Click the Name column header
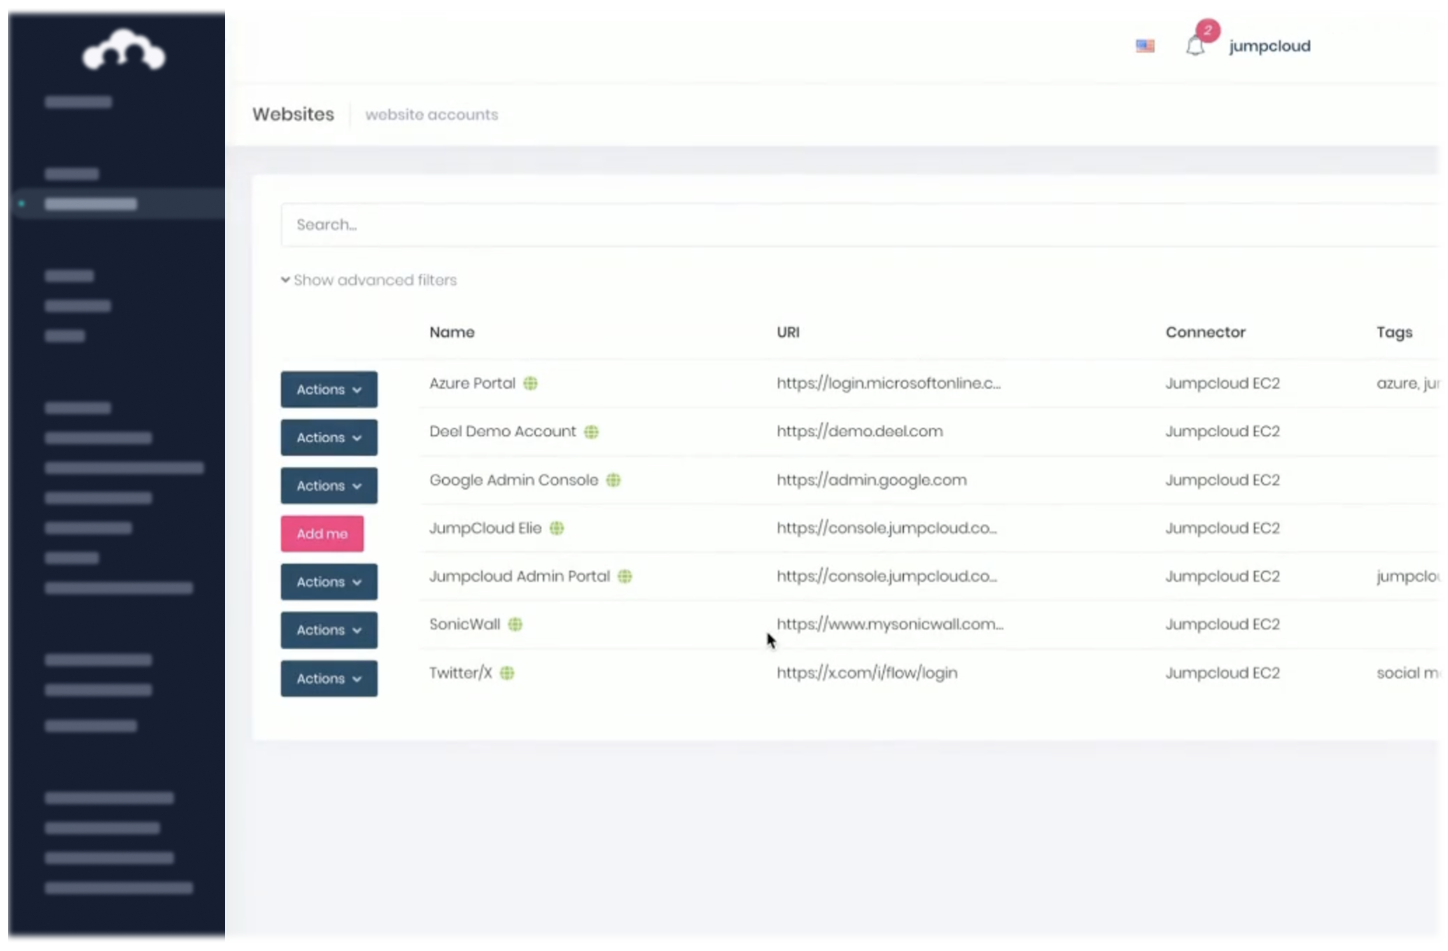1448x951 pixels. tap(452, 333)
